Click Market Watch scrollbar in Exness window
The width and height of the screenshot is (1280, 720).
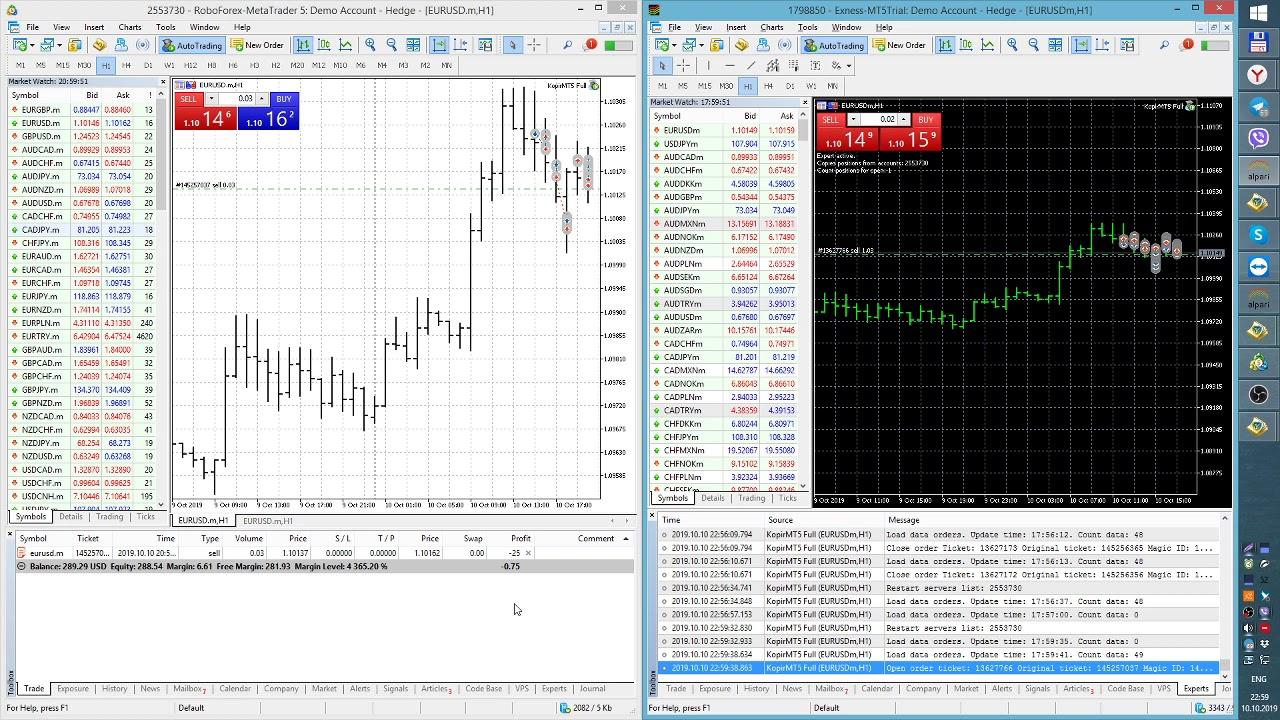pyautogui.click(x=803, y=300)
